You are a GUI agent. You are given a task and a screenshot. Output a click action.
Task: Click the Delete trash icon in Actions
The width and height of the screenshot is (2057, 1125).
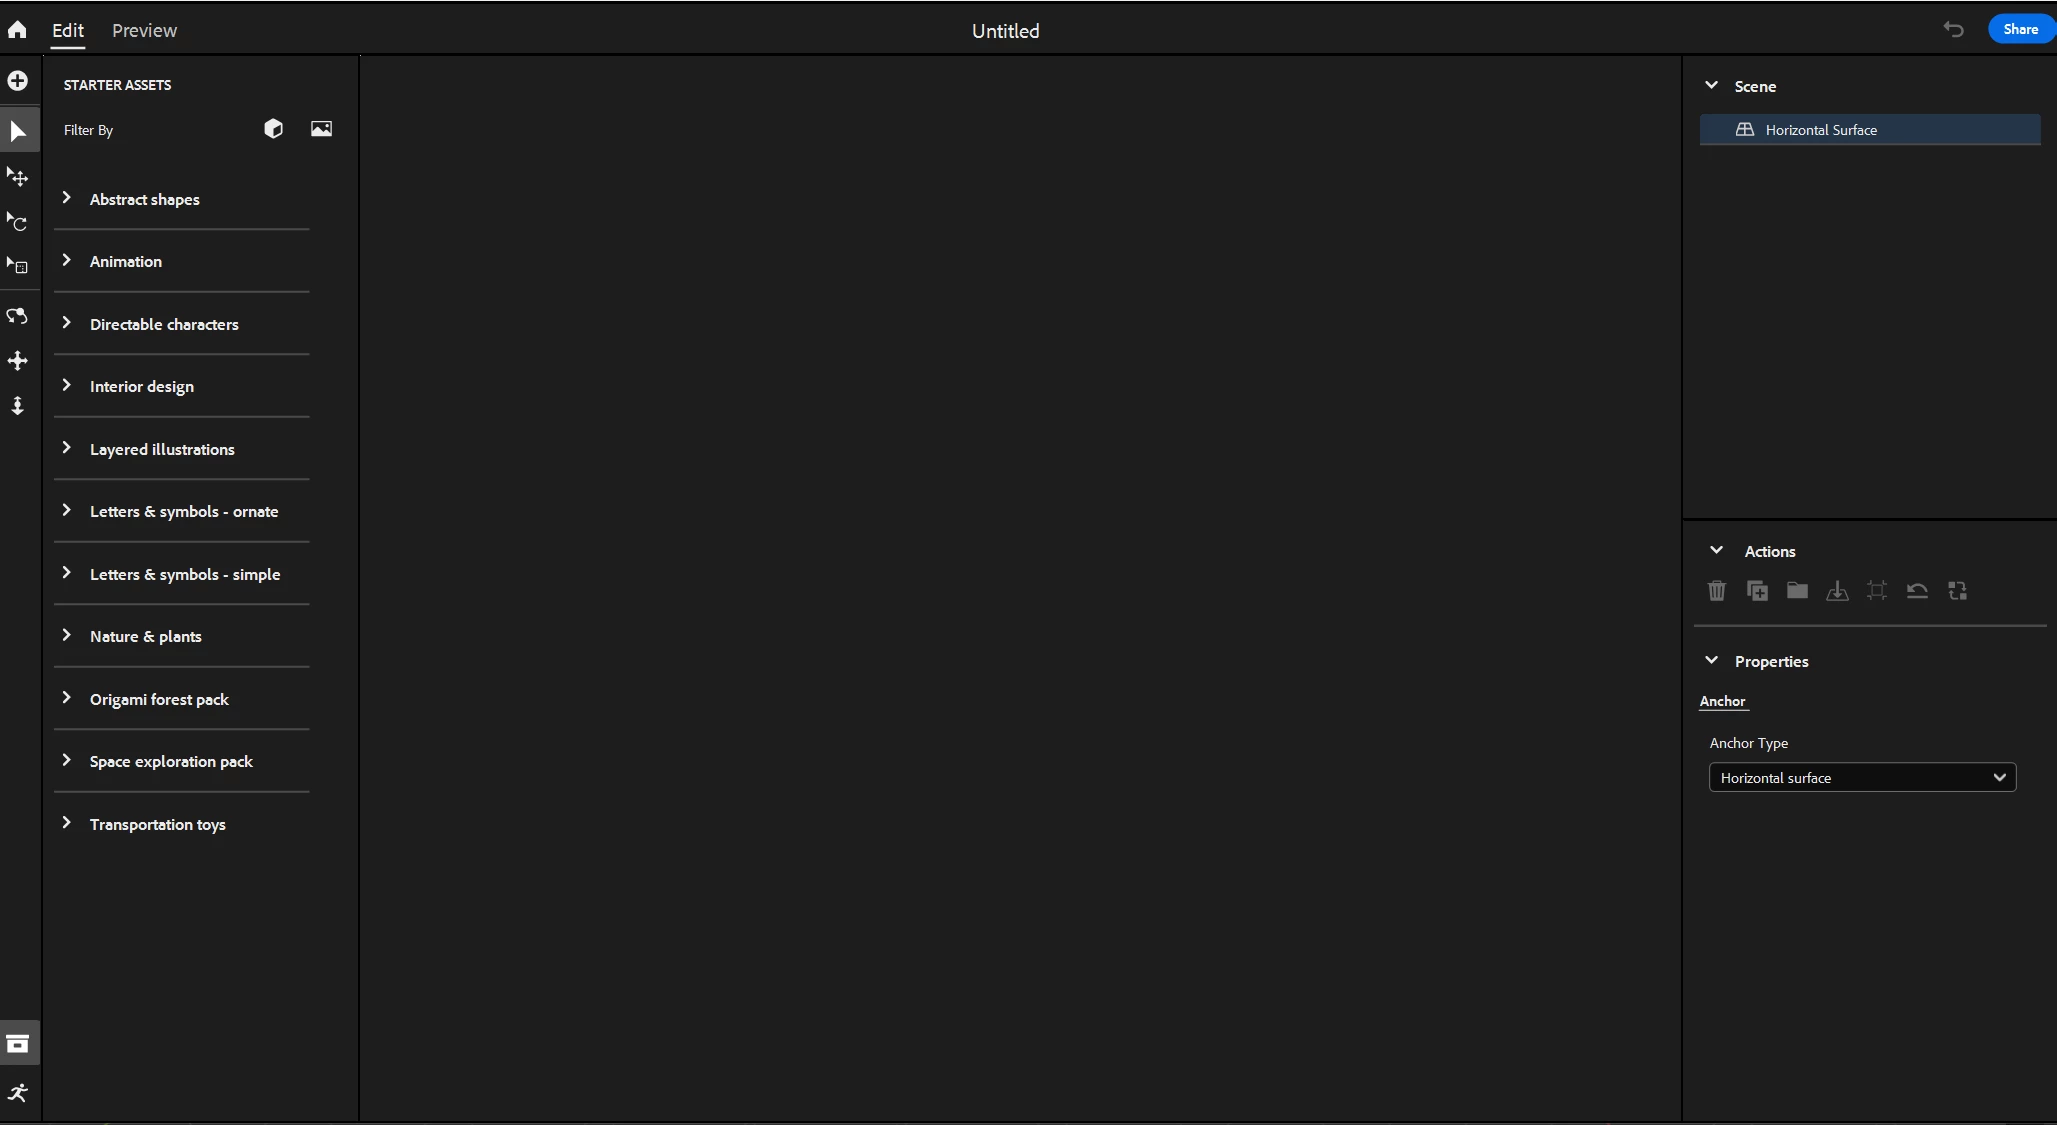coord(1717,591)
